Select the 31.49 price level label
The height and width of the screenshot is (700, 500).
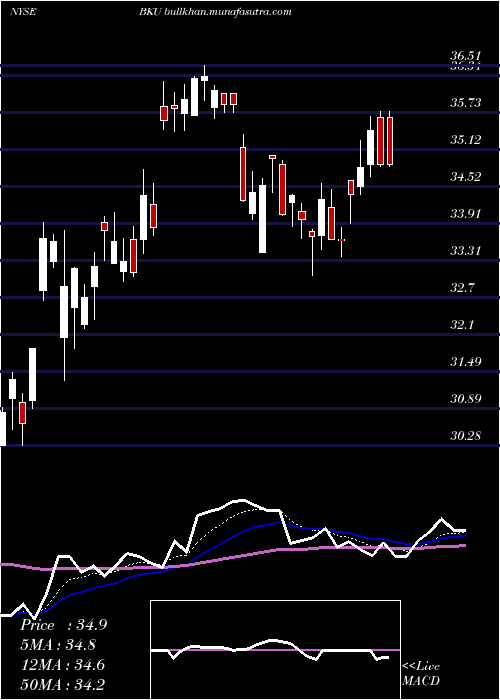click(x=466, y=362)
